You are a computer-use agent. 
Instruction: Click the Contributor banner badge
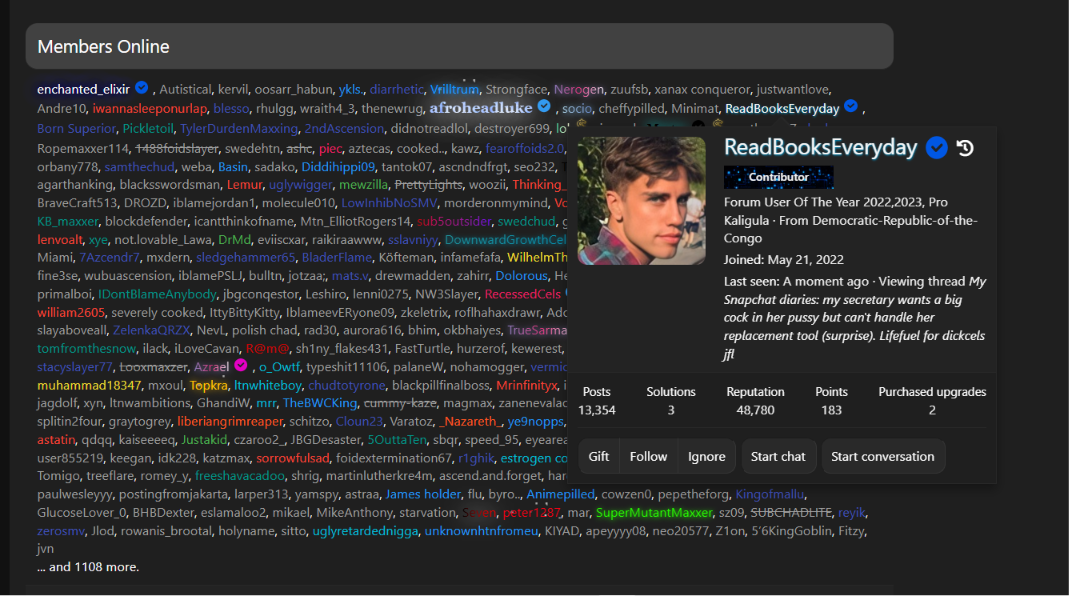pos(779,177)
